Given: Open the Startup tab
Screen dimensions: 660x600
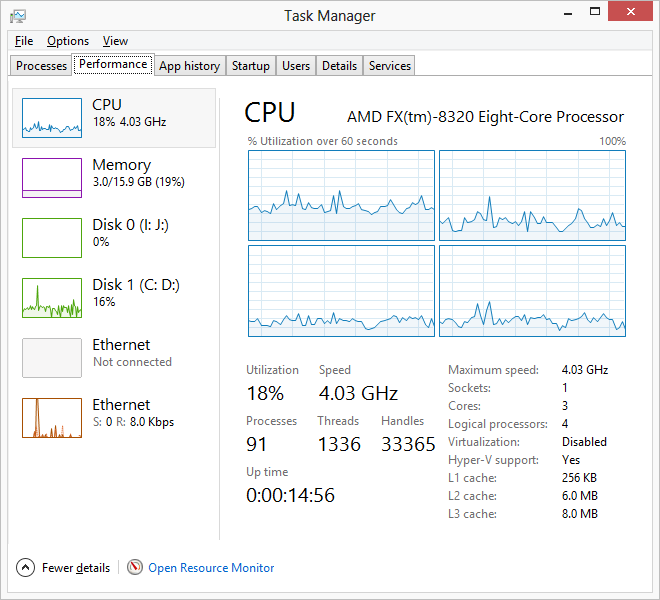Looking at the screenshot, I should point(251,66).
